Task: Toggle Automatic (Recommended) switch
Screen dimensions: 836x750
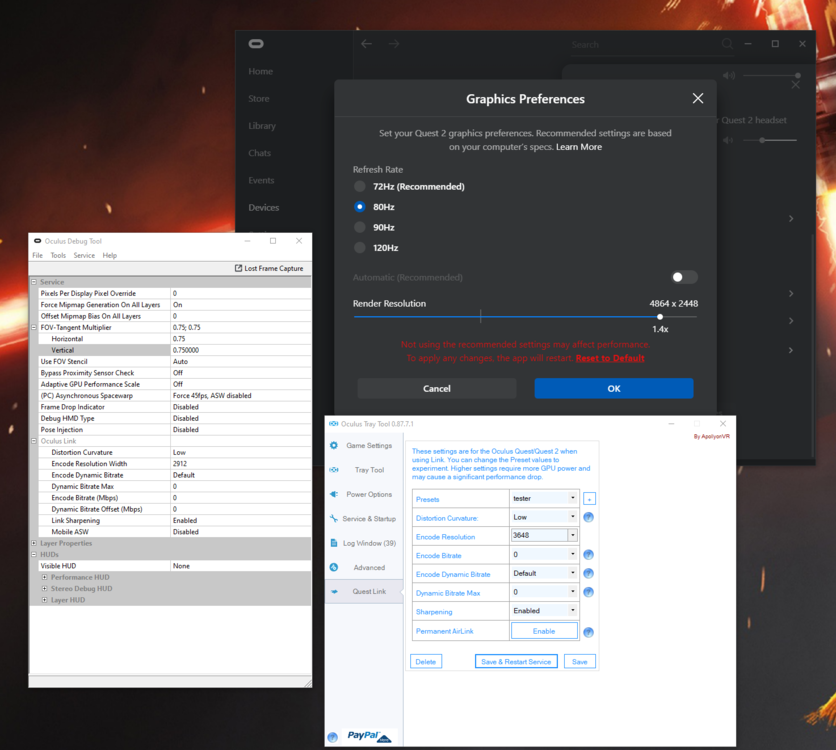Action: point(684,277)
